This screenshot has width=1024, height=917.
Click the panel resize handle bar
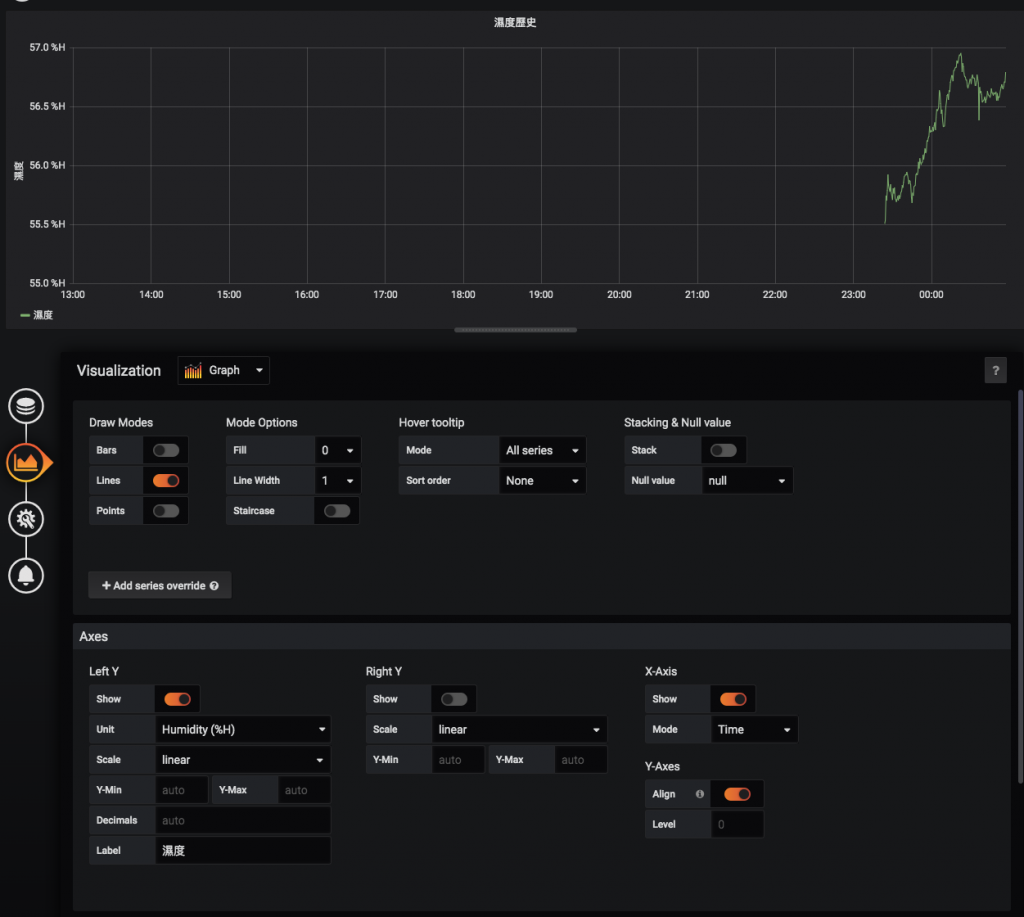(x=515, y=330)
